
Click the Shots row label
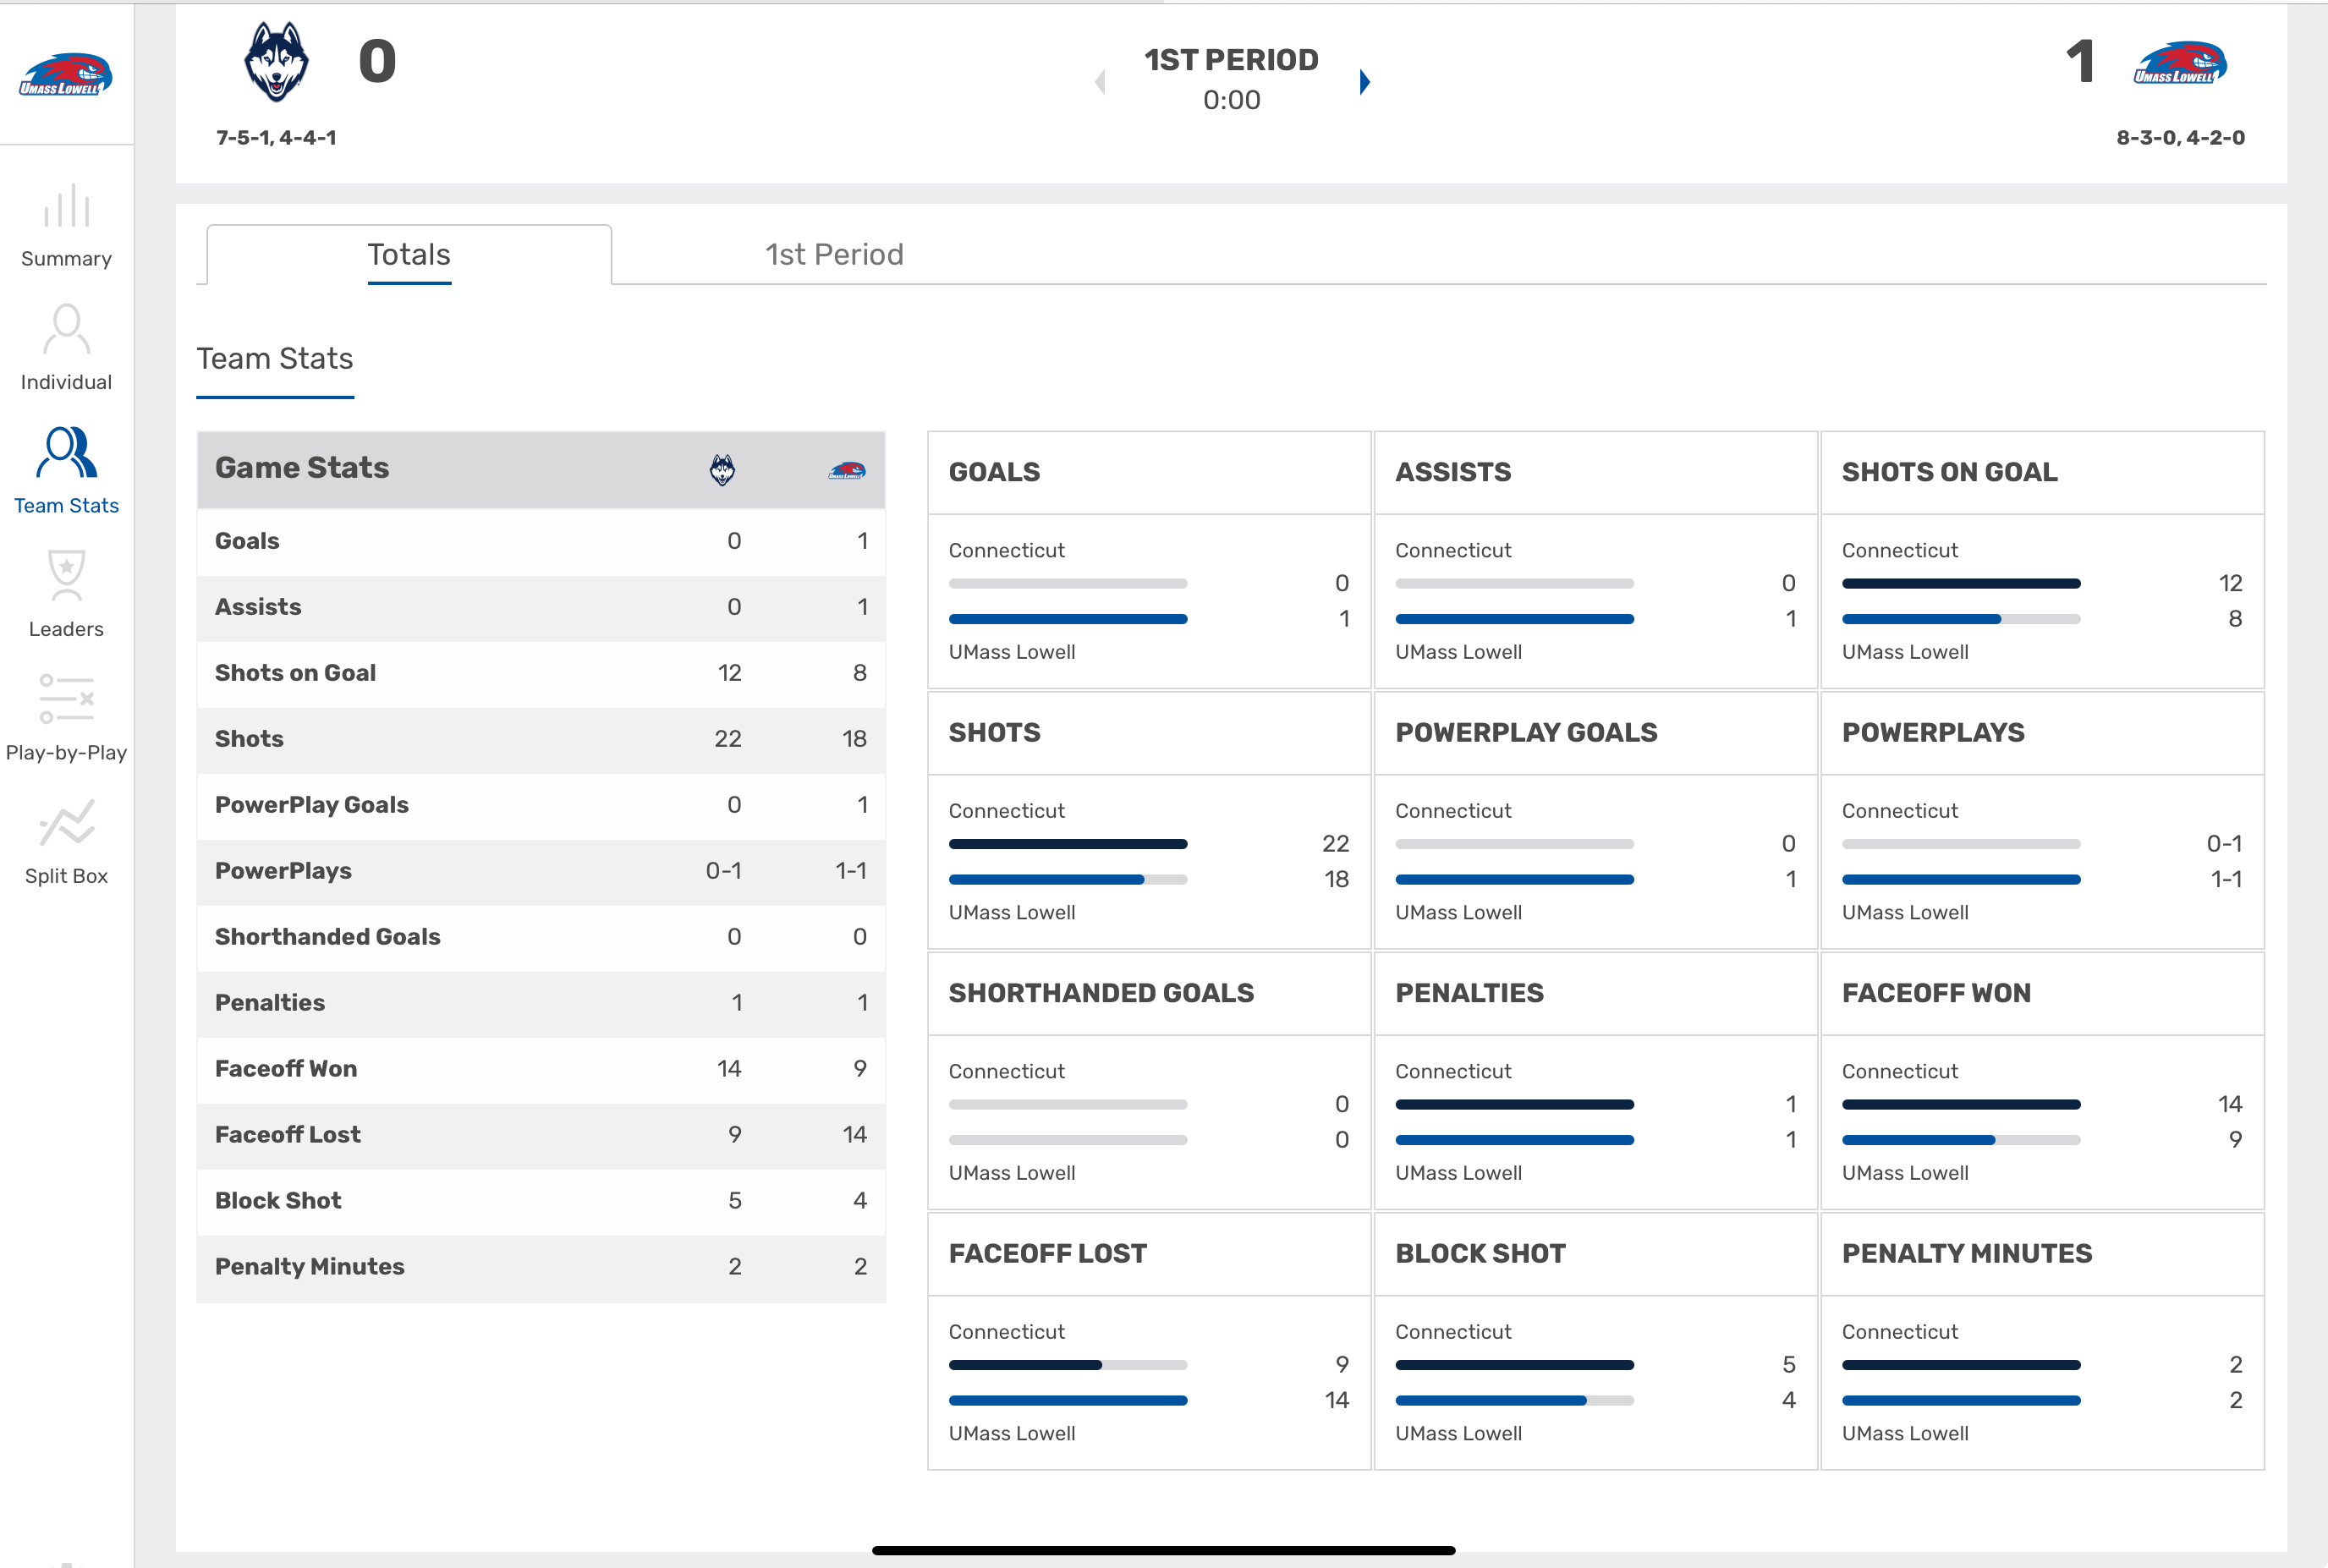(x=249, y=739)
